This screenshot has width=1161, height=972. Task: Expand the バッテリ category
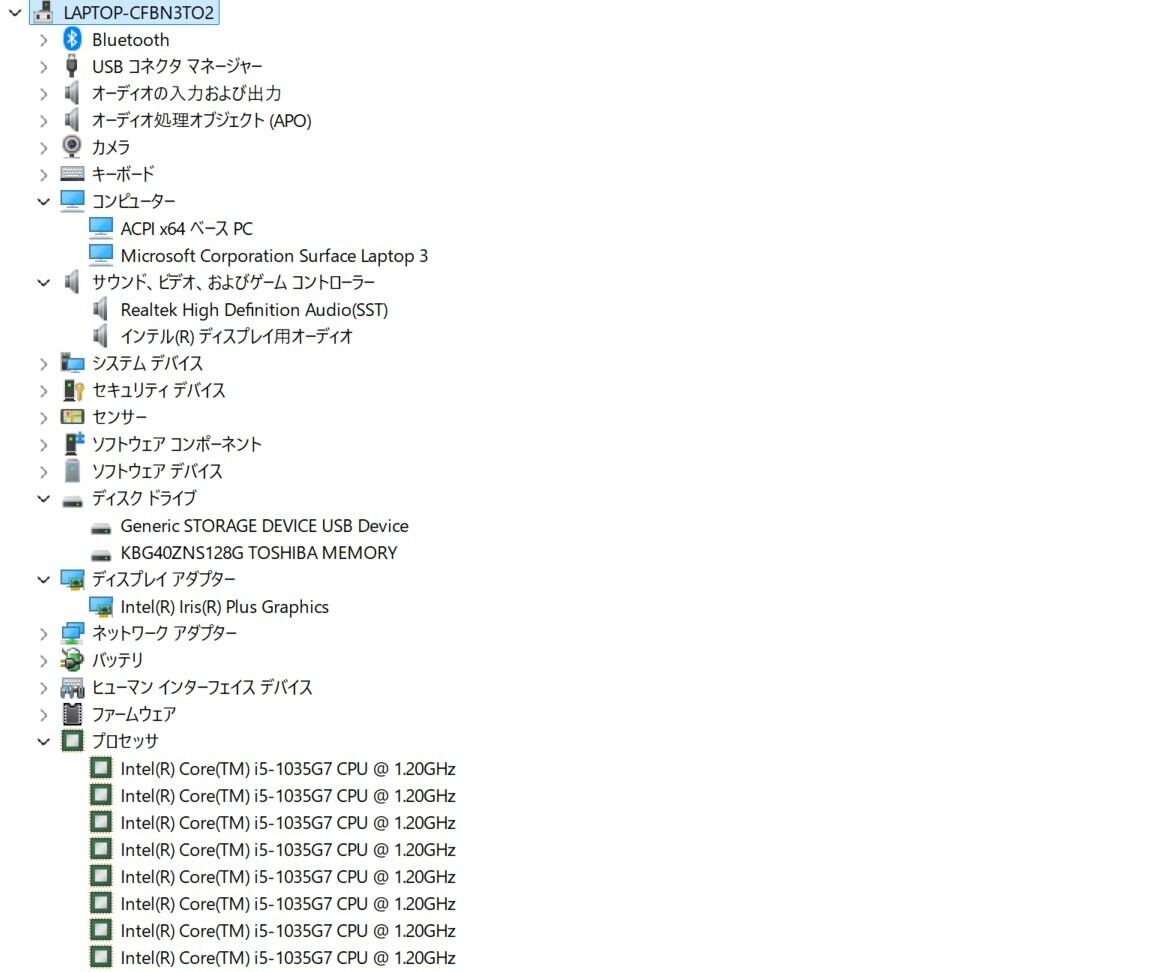click(x=44, y=661)
